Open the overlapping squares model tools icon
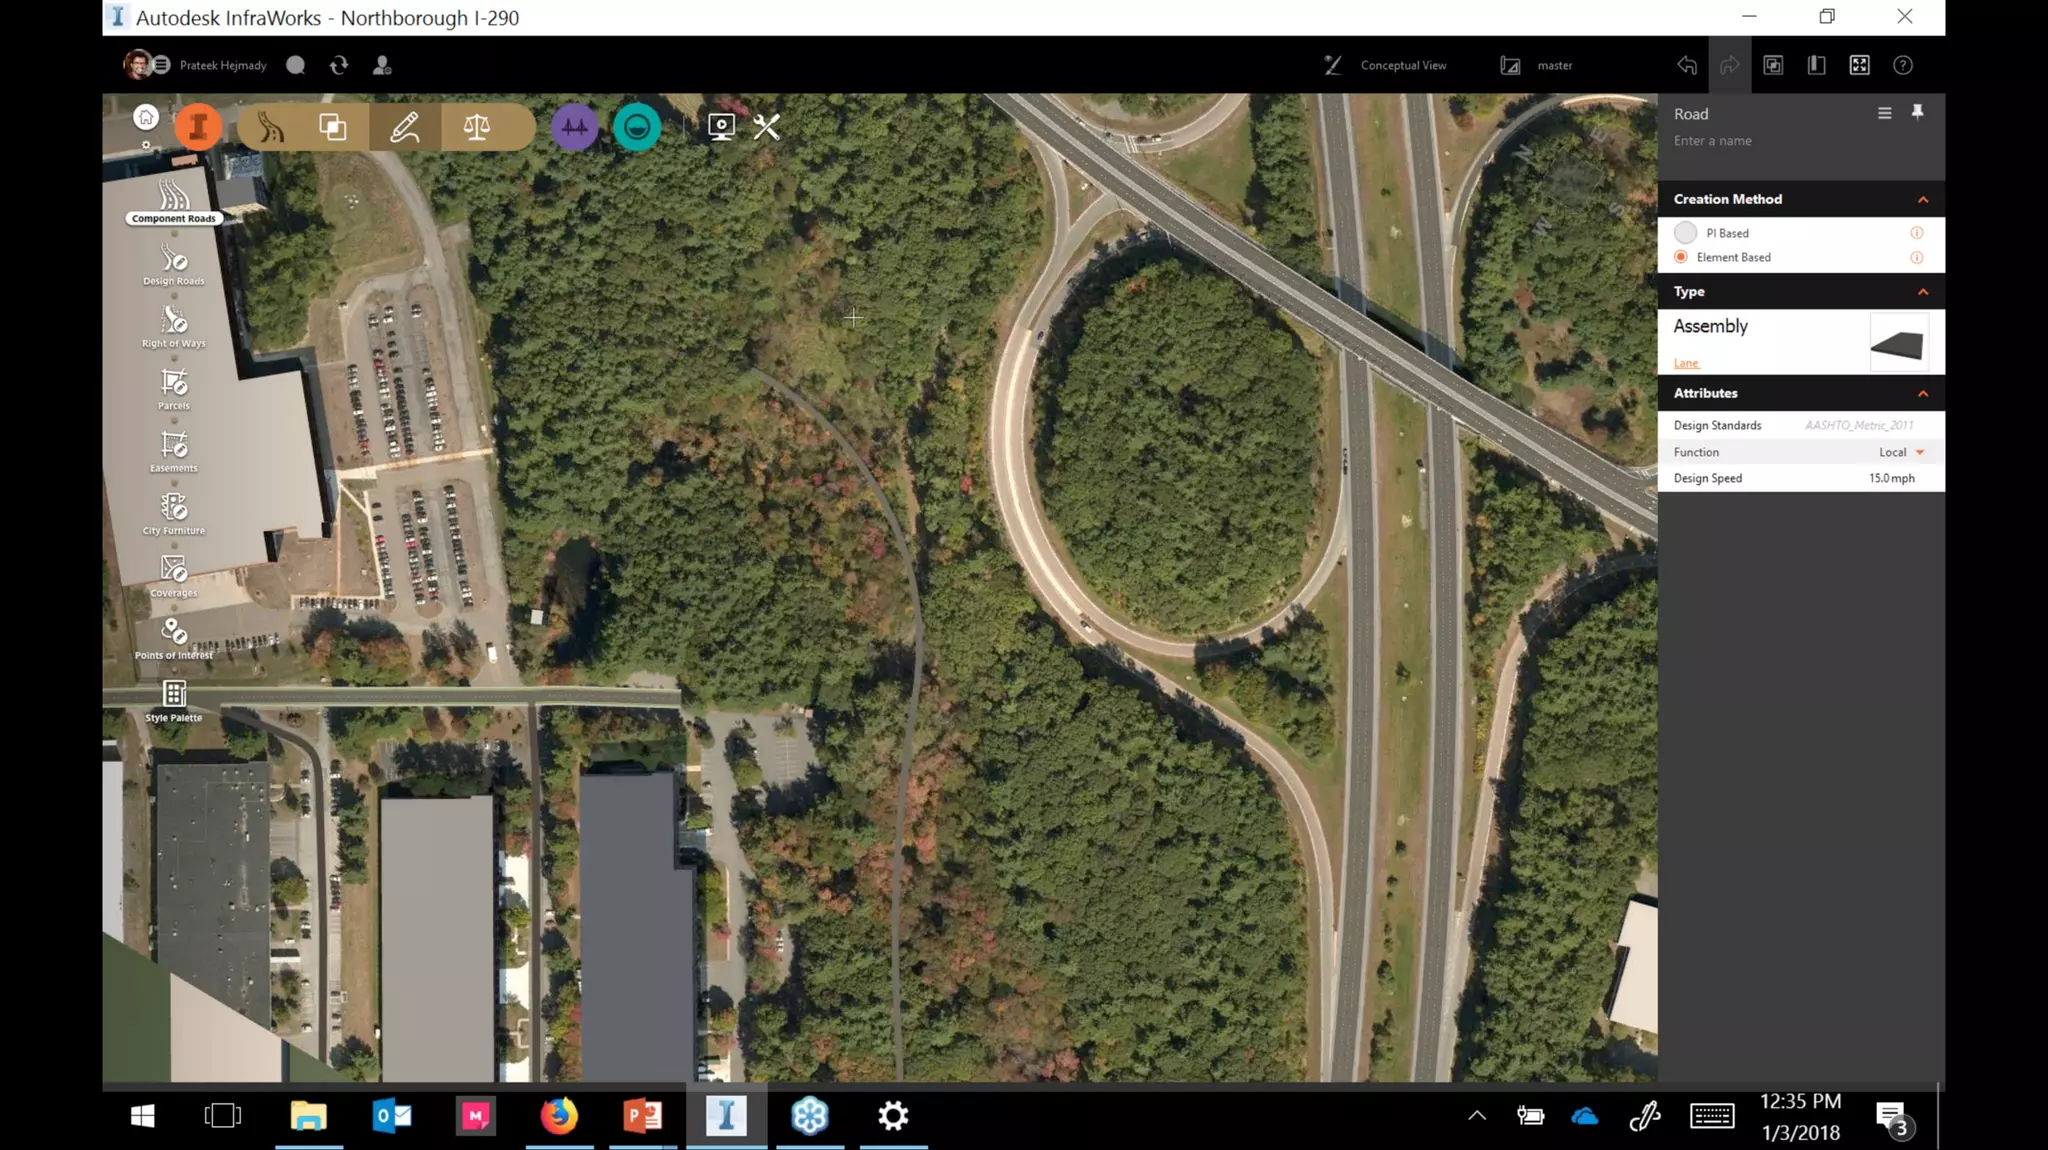Viewport: 2048px width, 1150px height. 333,127
